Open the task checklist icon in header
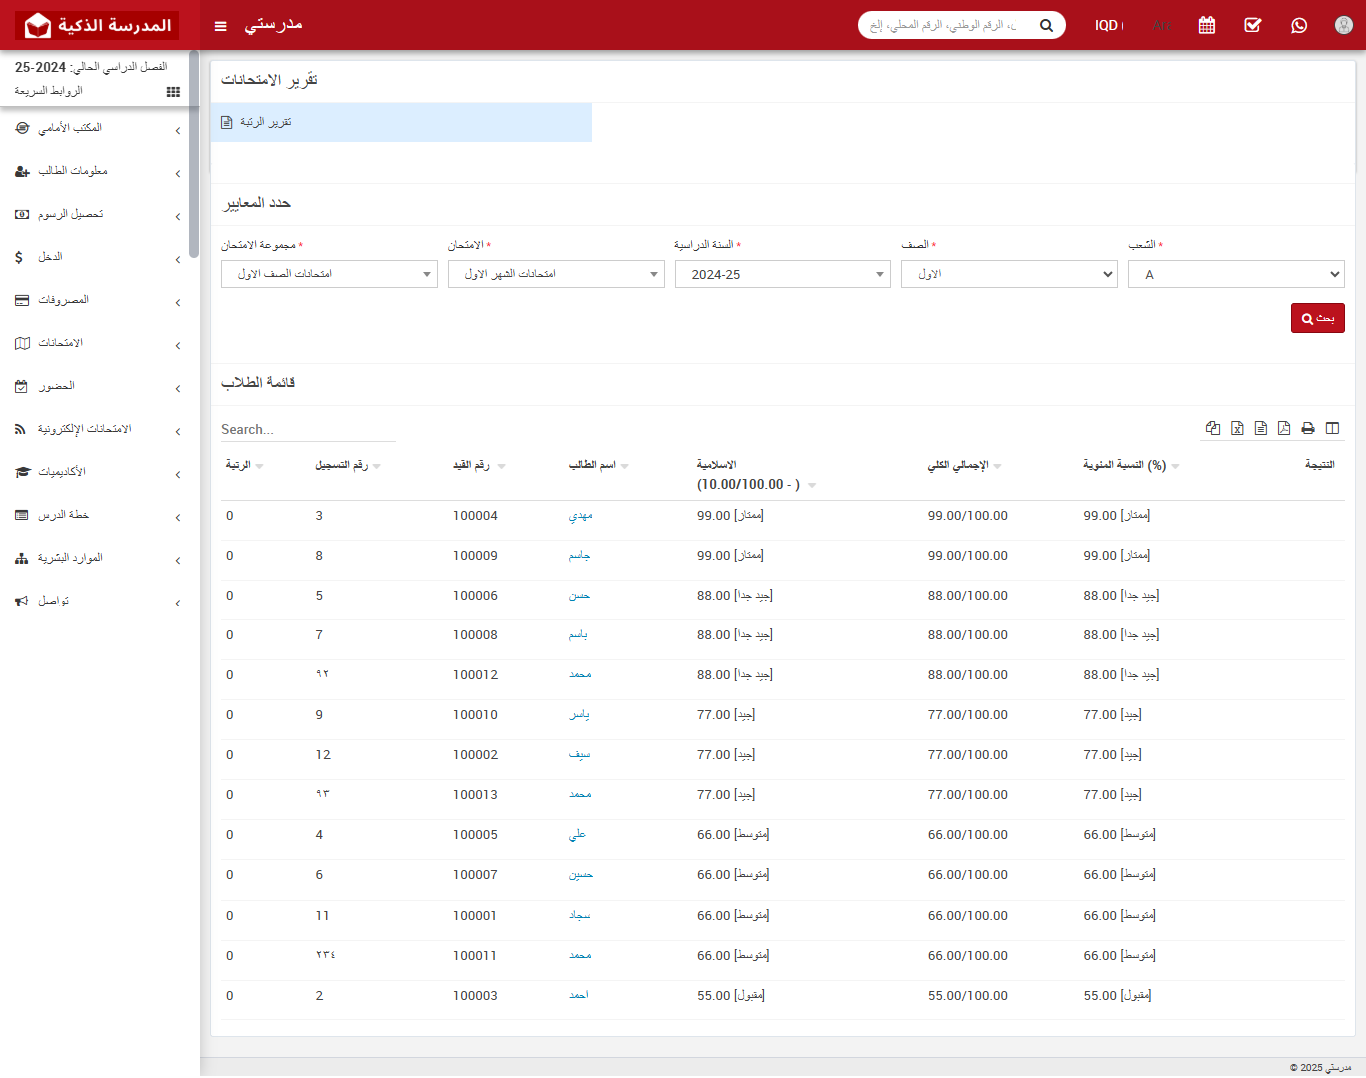The width and height of the screenshot is (1366, 1078). pos(1253,25)
